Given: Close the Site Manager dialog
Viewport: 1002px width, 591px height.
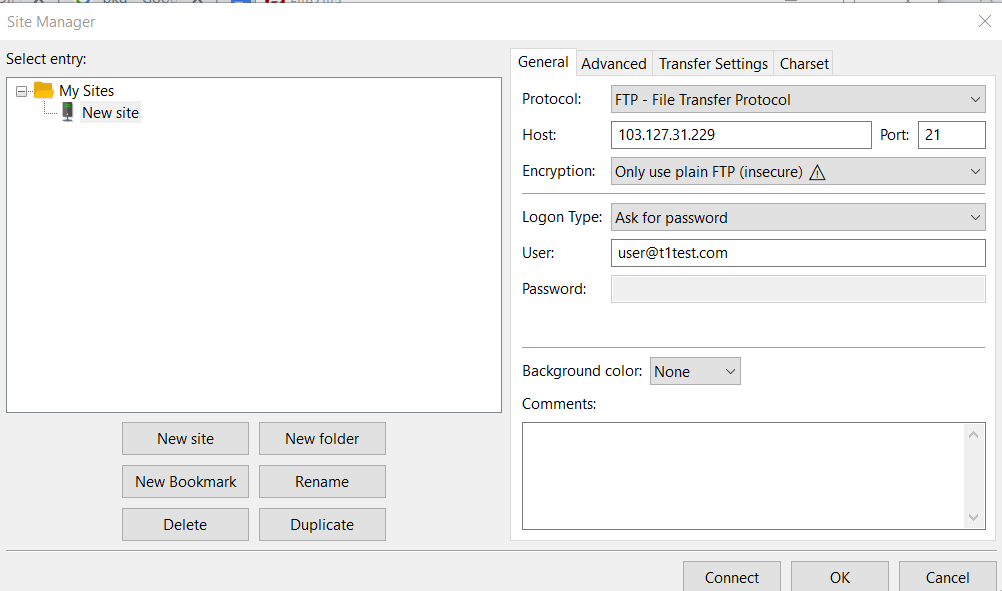Looking at the screenshot, I should coord(985,21).
